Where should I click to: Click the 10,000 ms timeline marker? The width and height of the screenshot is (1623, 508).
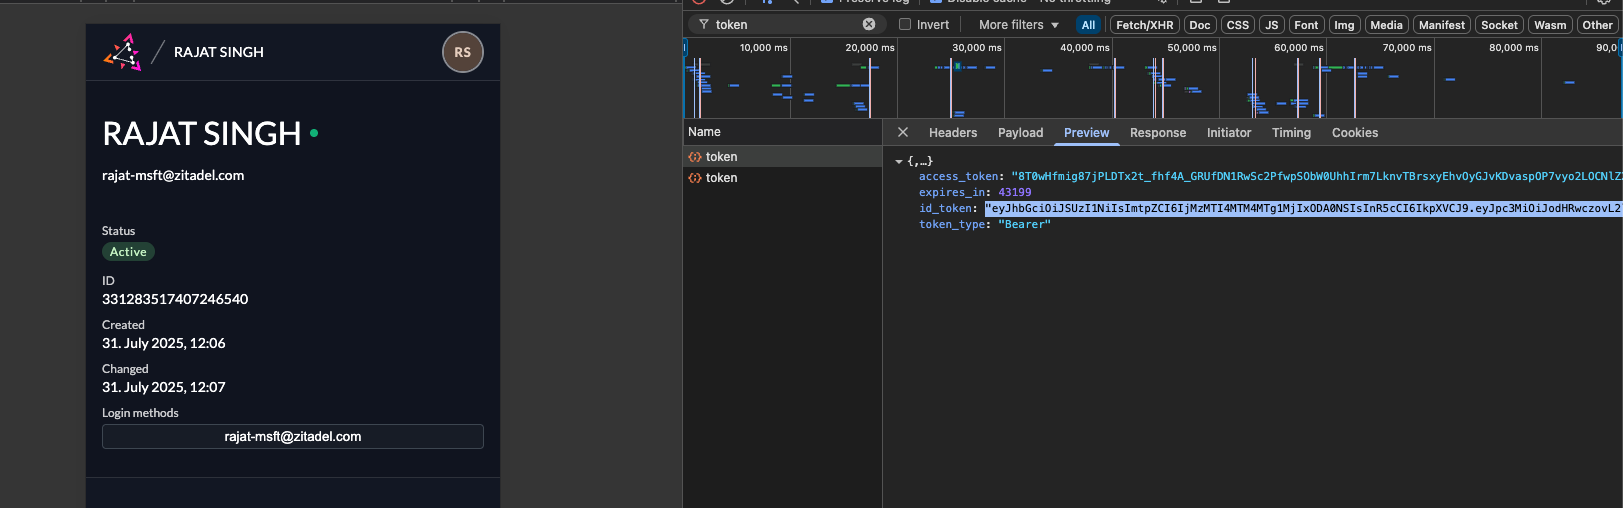(x=763, y=47)
